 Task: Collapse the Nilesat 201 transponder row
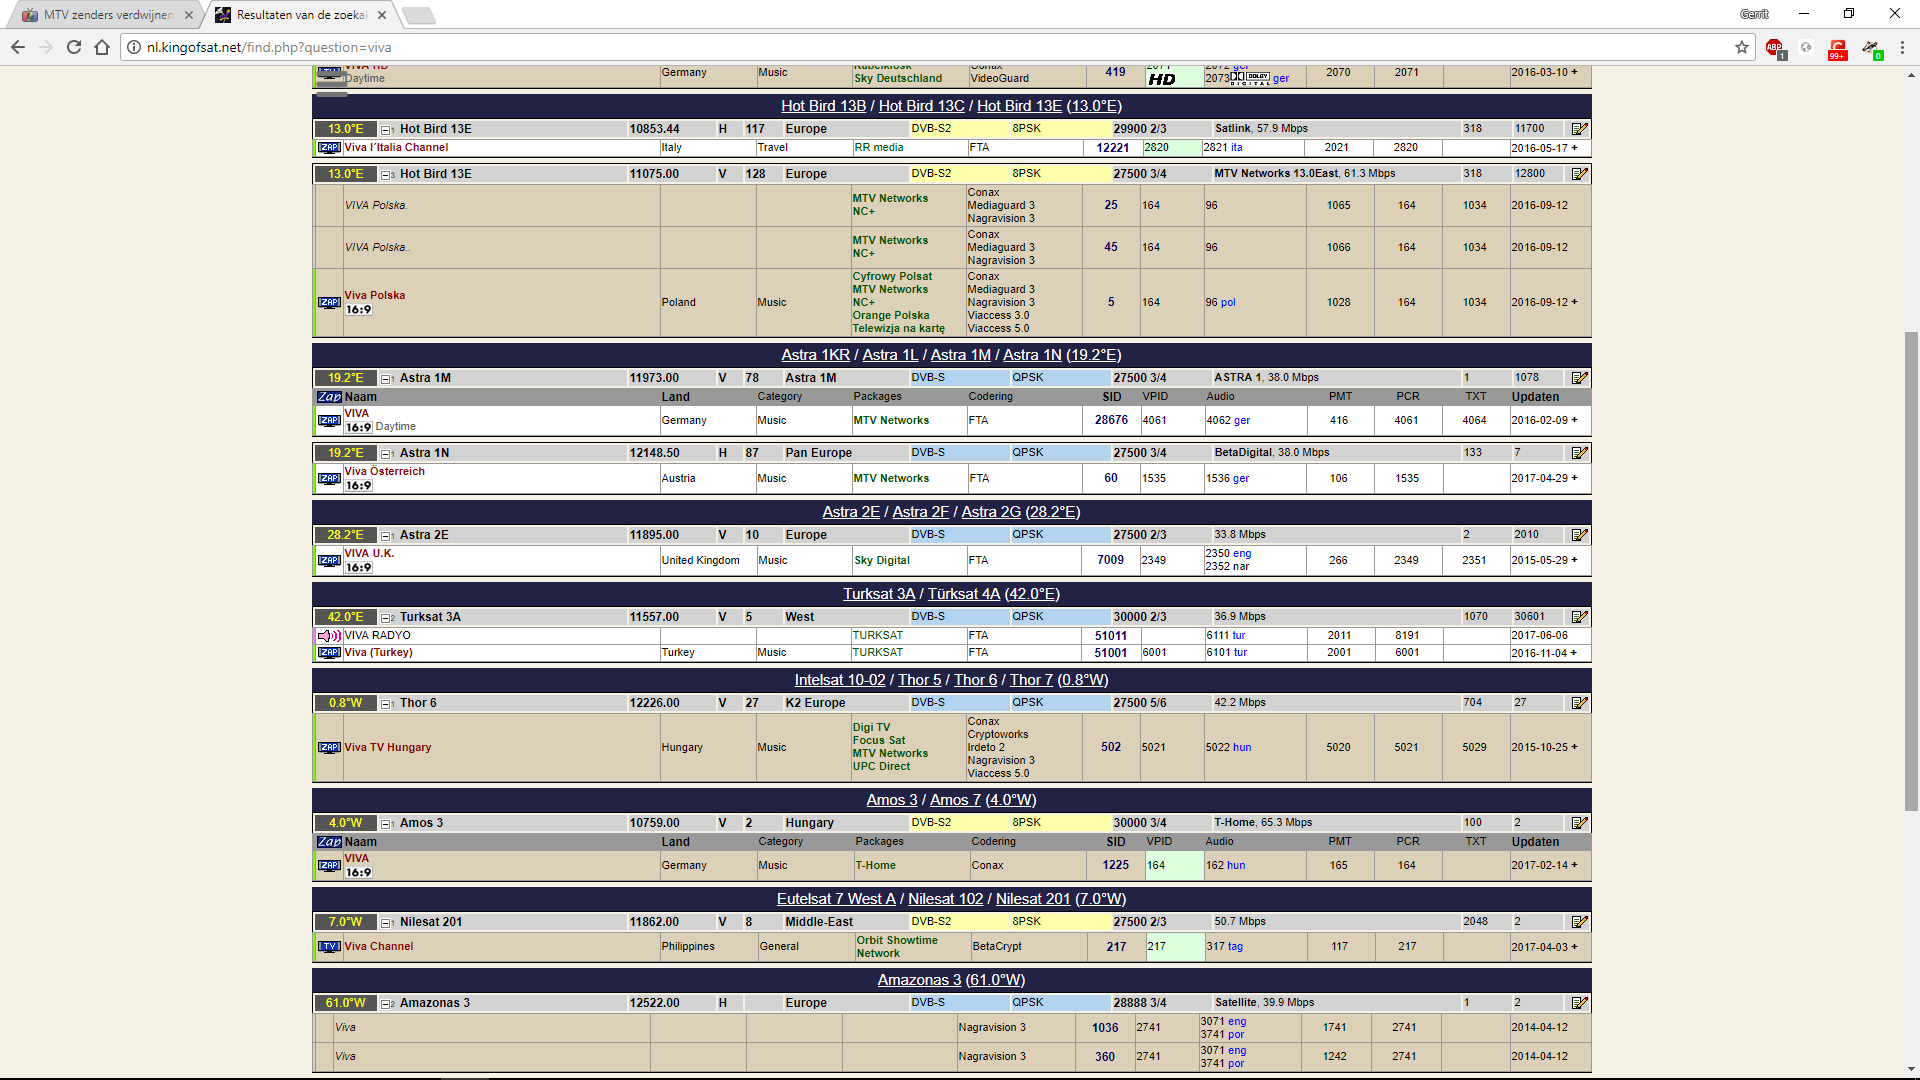pos(387,922)
